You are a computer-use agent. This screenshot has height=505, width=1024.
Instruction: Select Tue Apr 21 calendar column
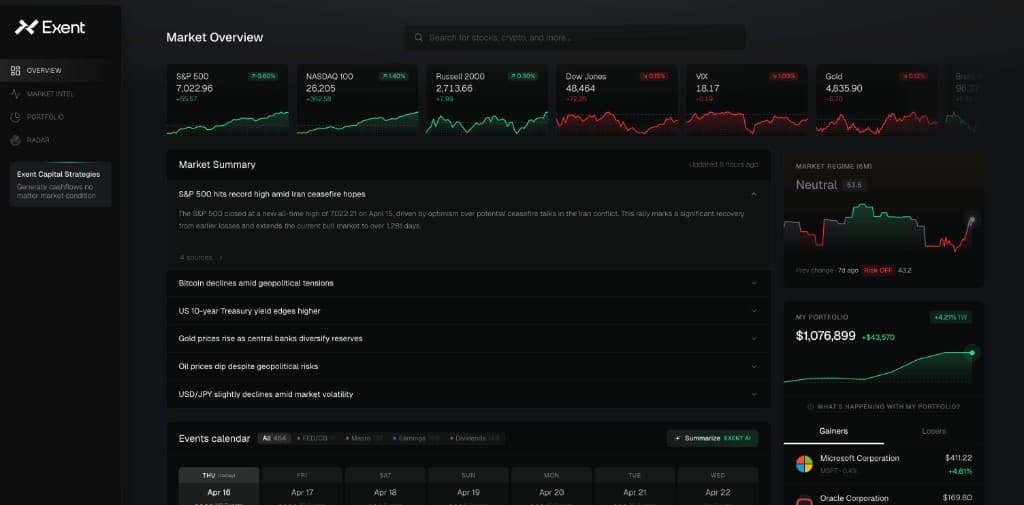(x=635, y=485)
